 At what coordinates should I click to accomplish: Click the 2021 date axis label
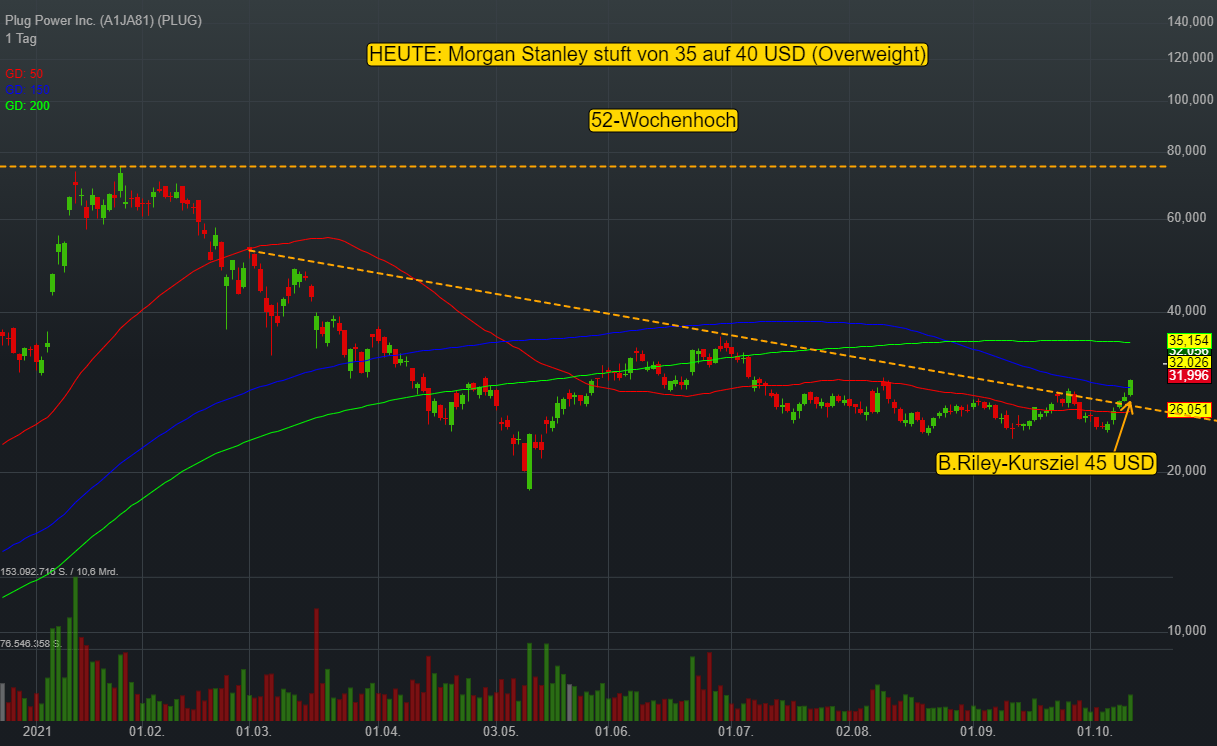[x=37, y=732]
